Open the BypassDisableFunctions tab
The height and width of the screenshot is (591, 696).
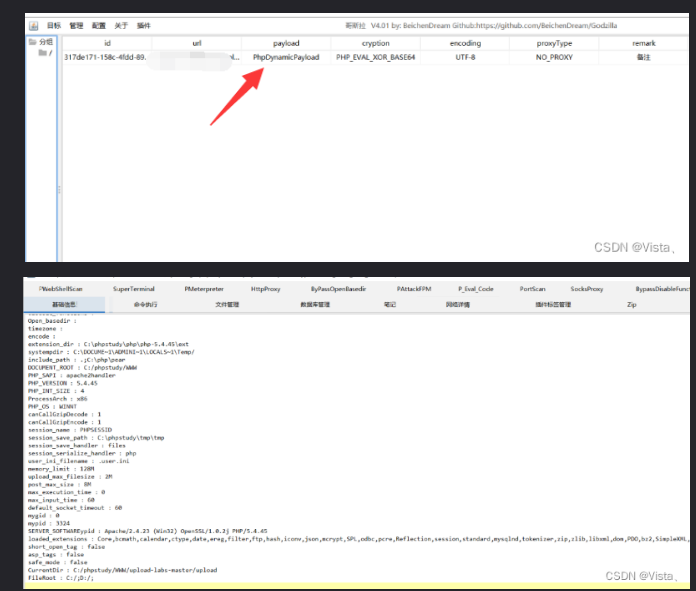pos(662,289)
